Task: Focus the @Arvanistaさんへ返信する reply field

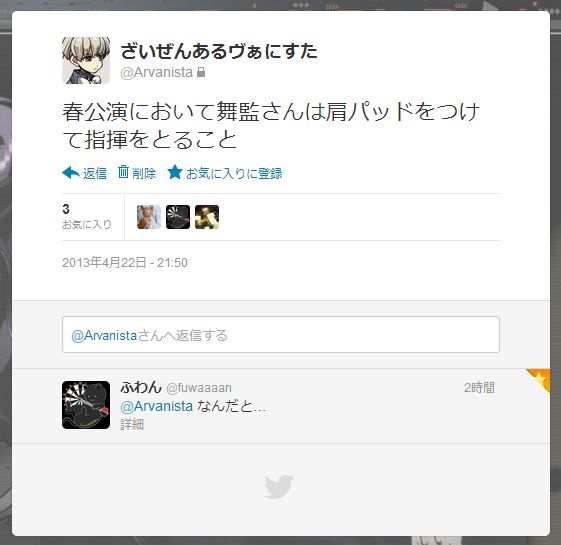Action: click(x=281, y=335)
